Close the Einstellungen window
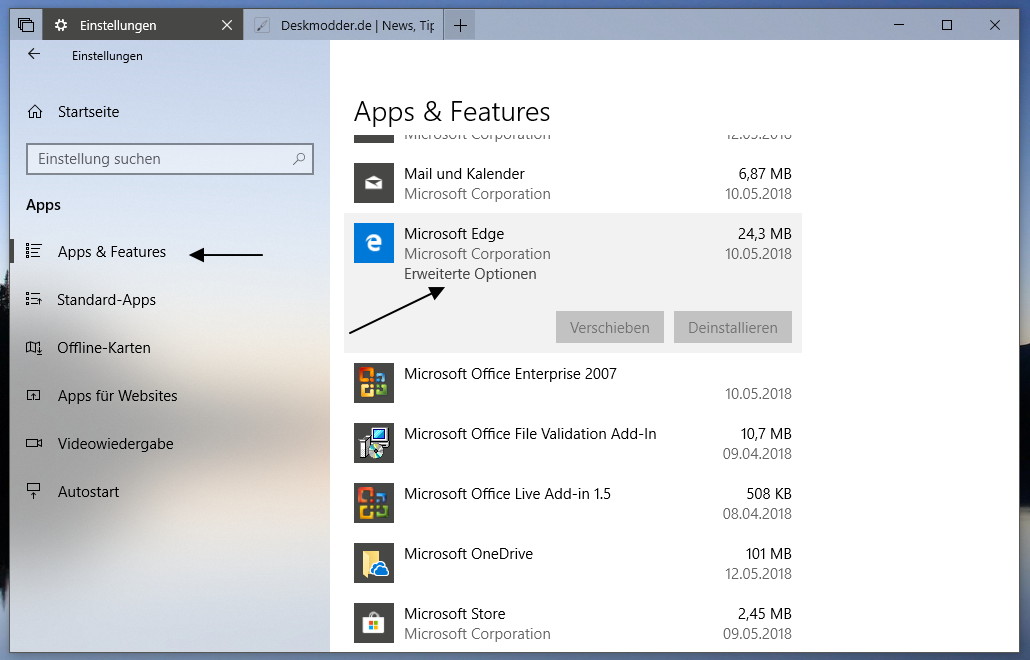This screenshot has width=1030, height=660. 995,25
